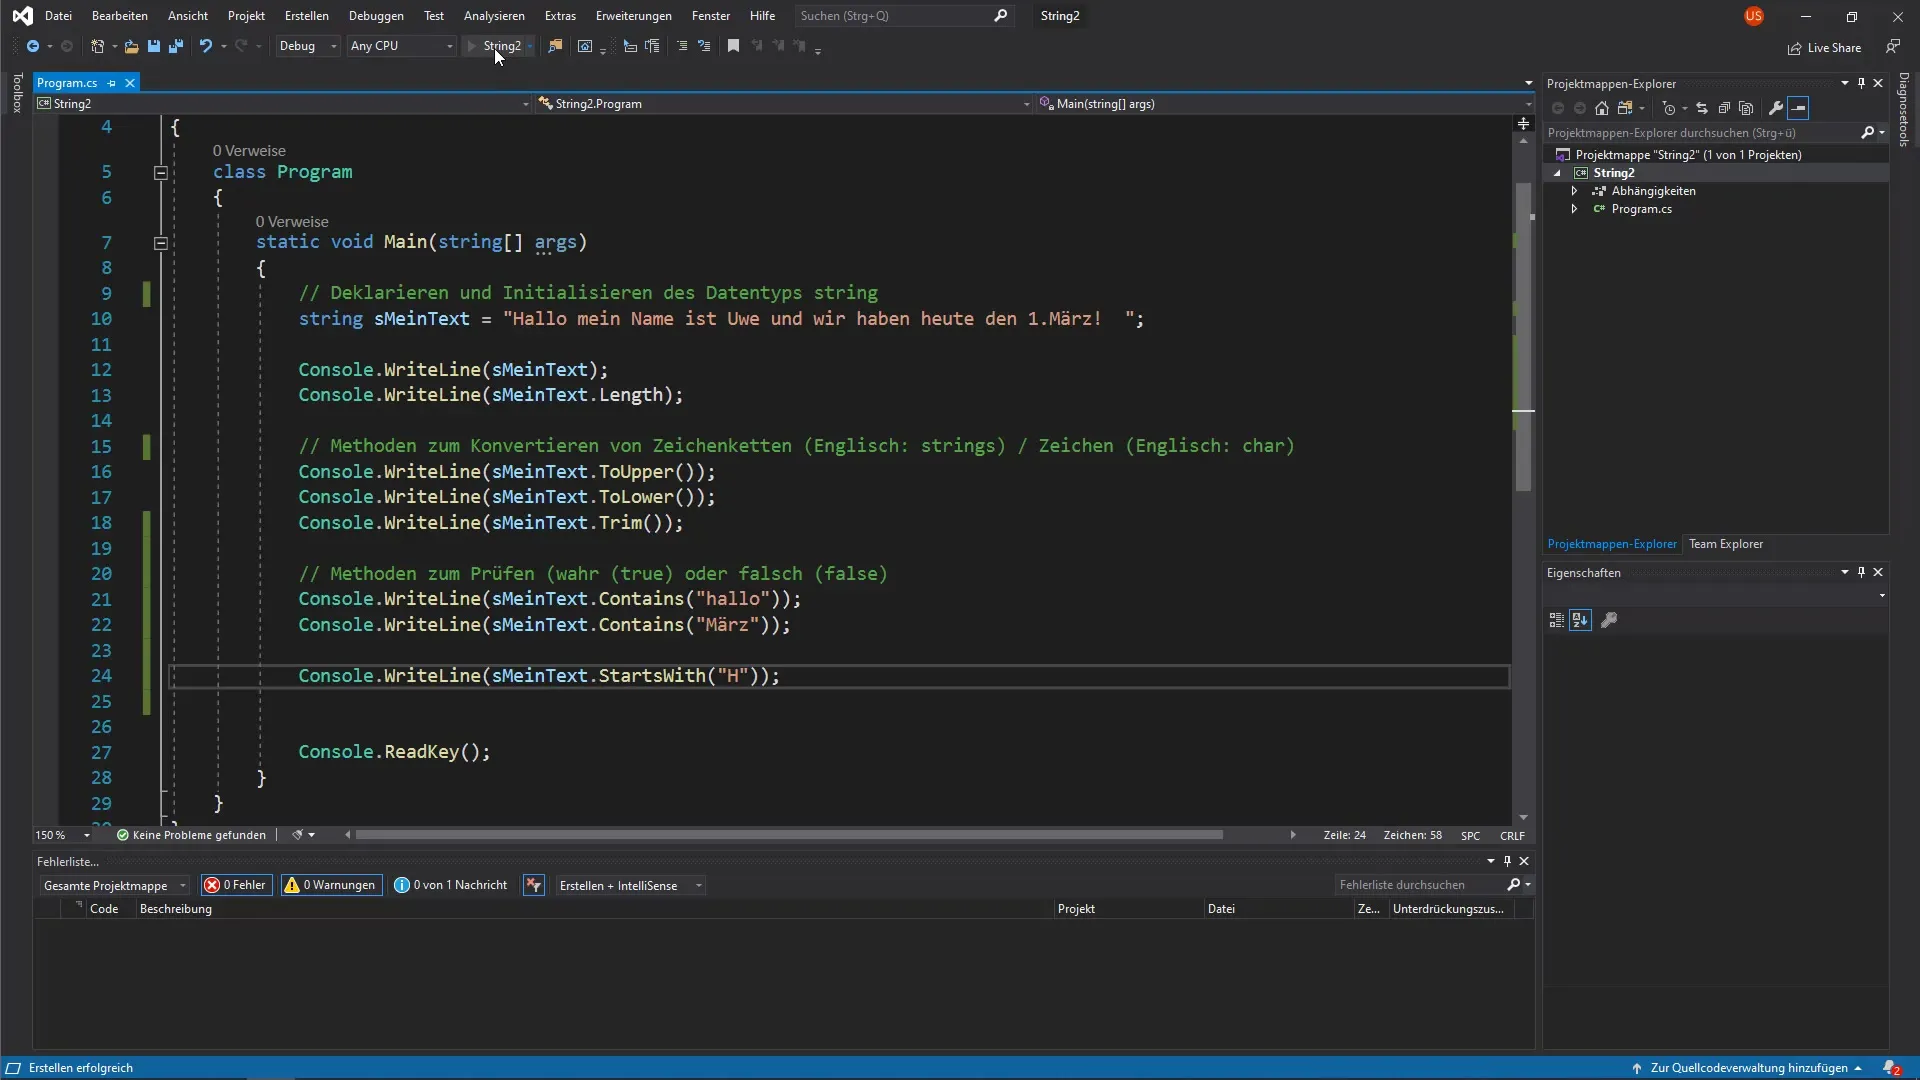Toggle auto-hide pin of Eigenschaften panel

pos(1861,572)
